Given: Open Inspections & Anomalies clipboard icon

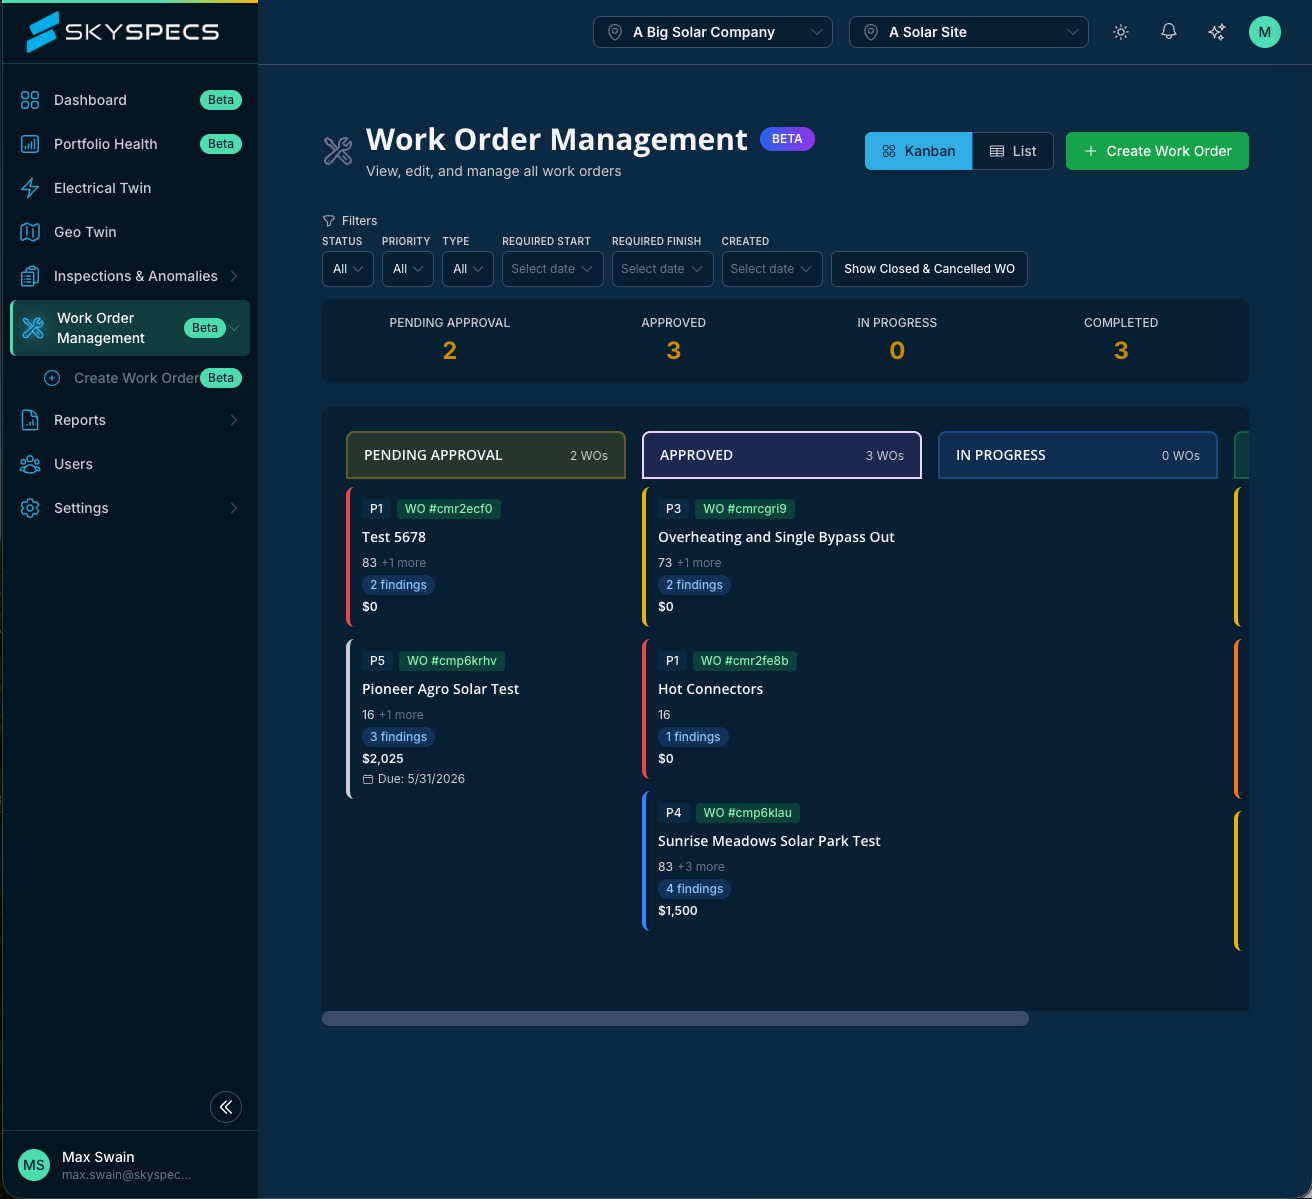Looking at the screenshot, I should coord(30,276).
